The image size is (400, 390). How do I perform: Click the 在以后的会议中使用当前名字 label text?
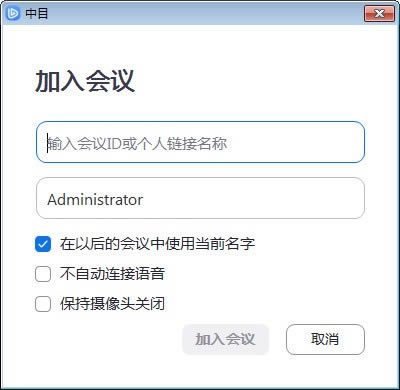click(157, 244)
